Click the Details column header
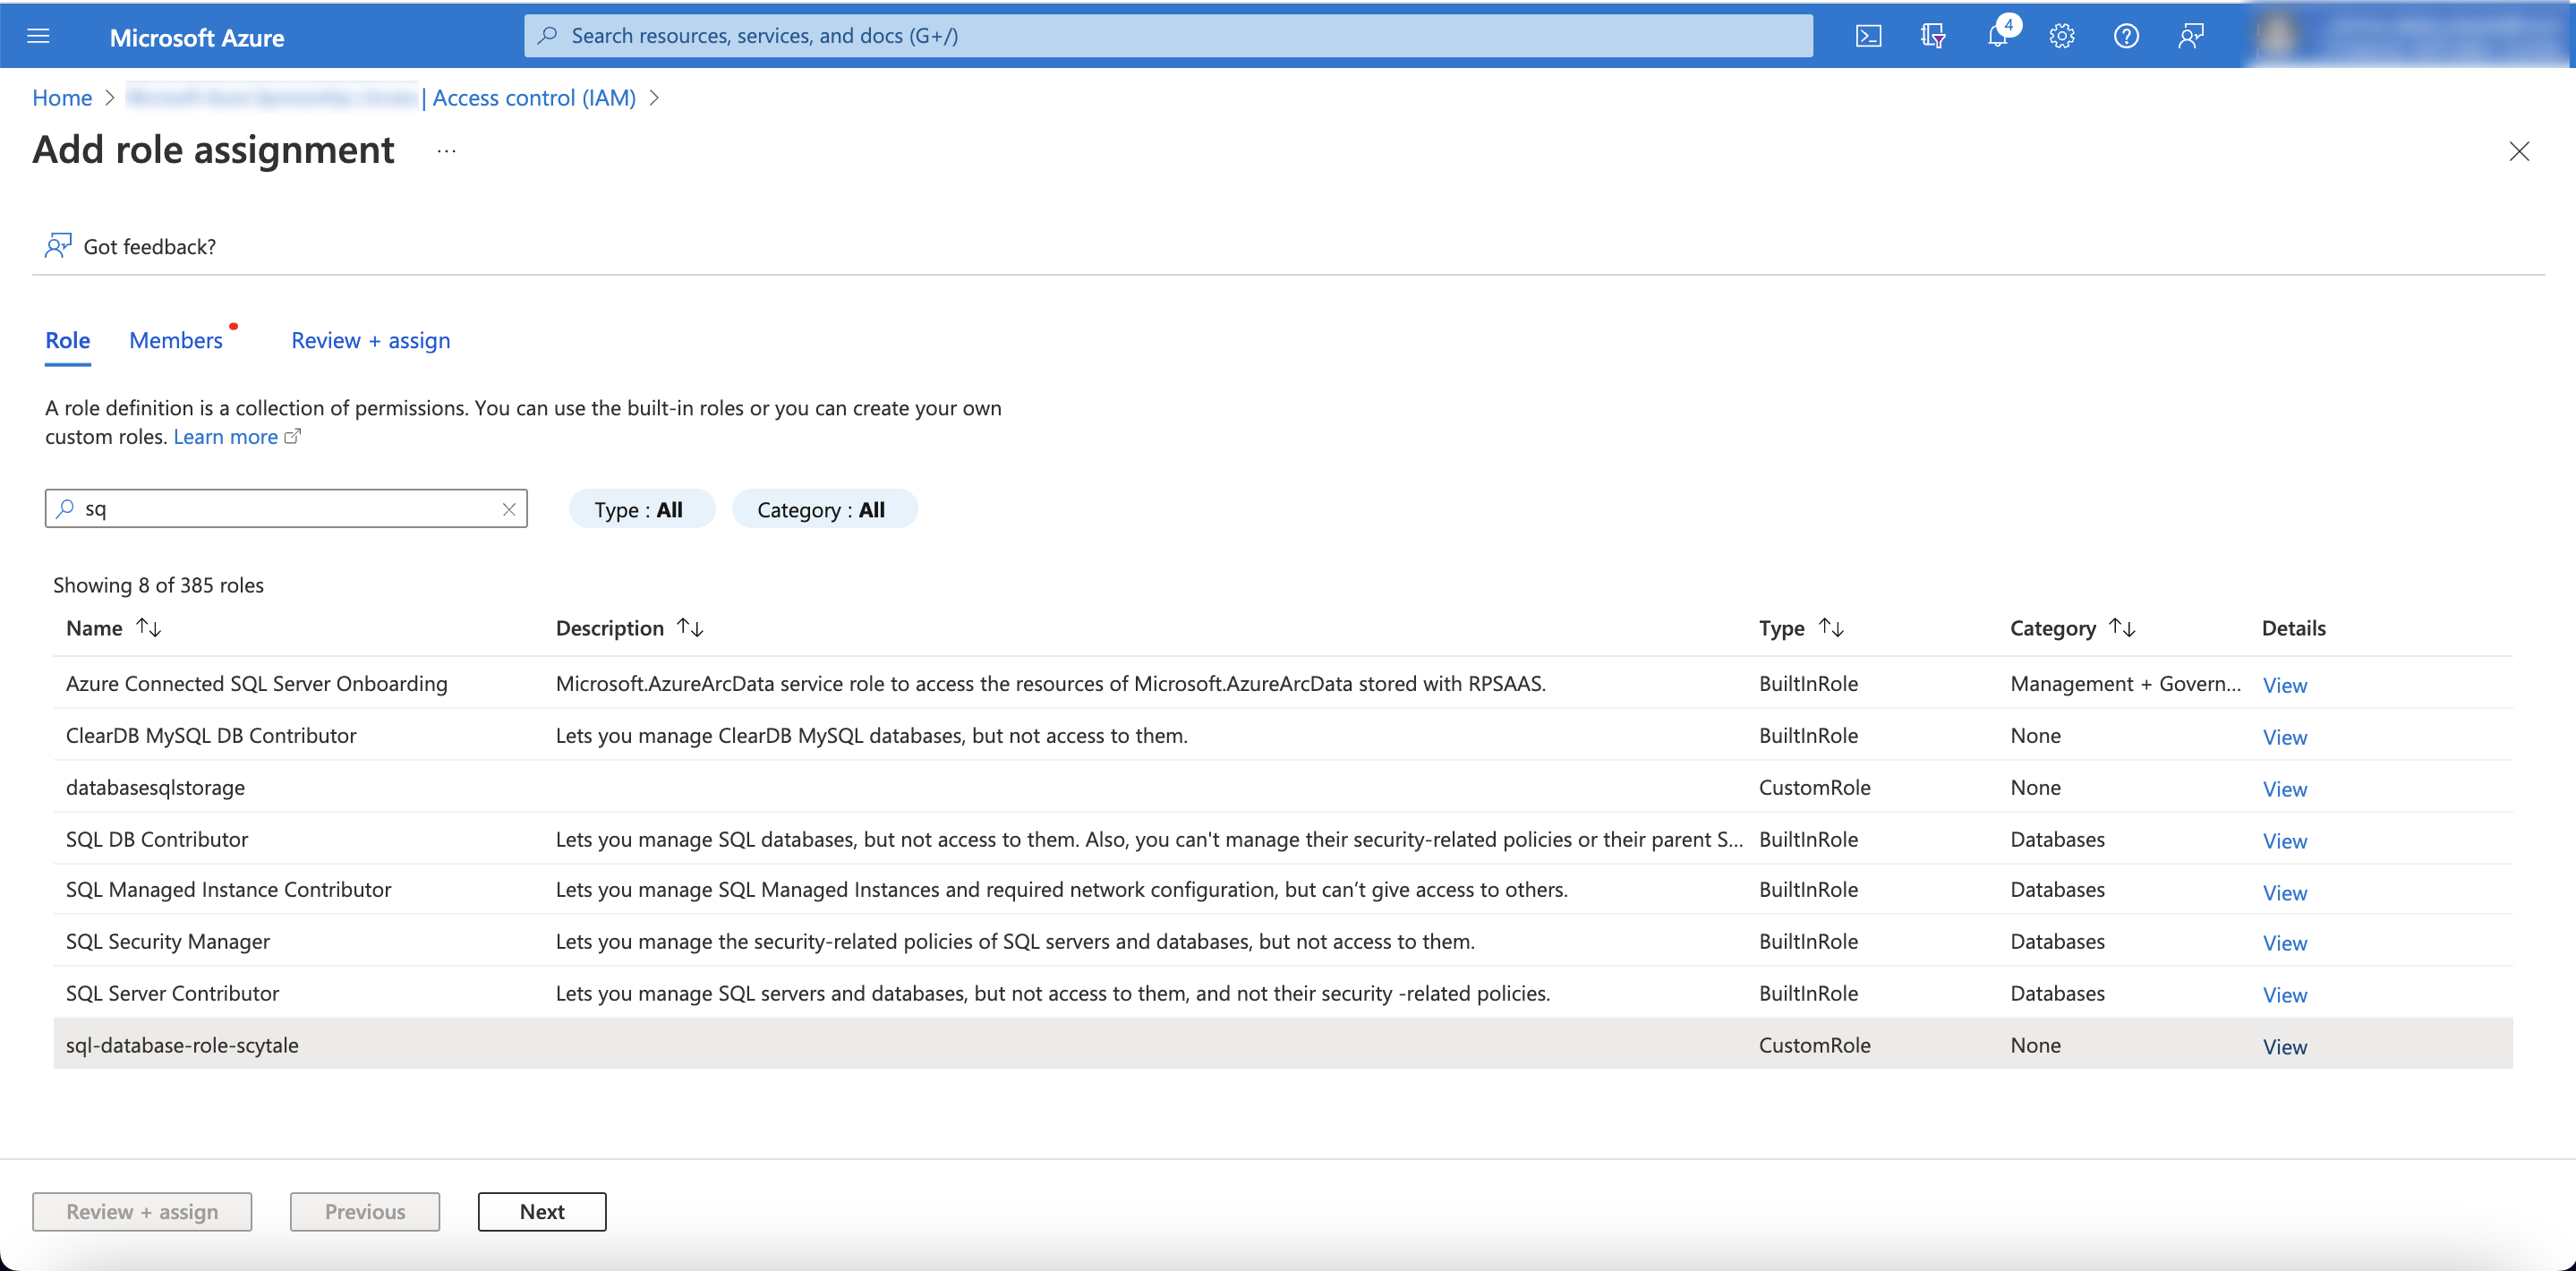2576x1271 pixels. click(x=2294, y=627)
